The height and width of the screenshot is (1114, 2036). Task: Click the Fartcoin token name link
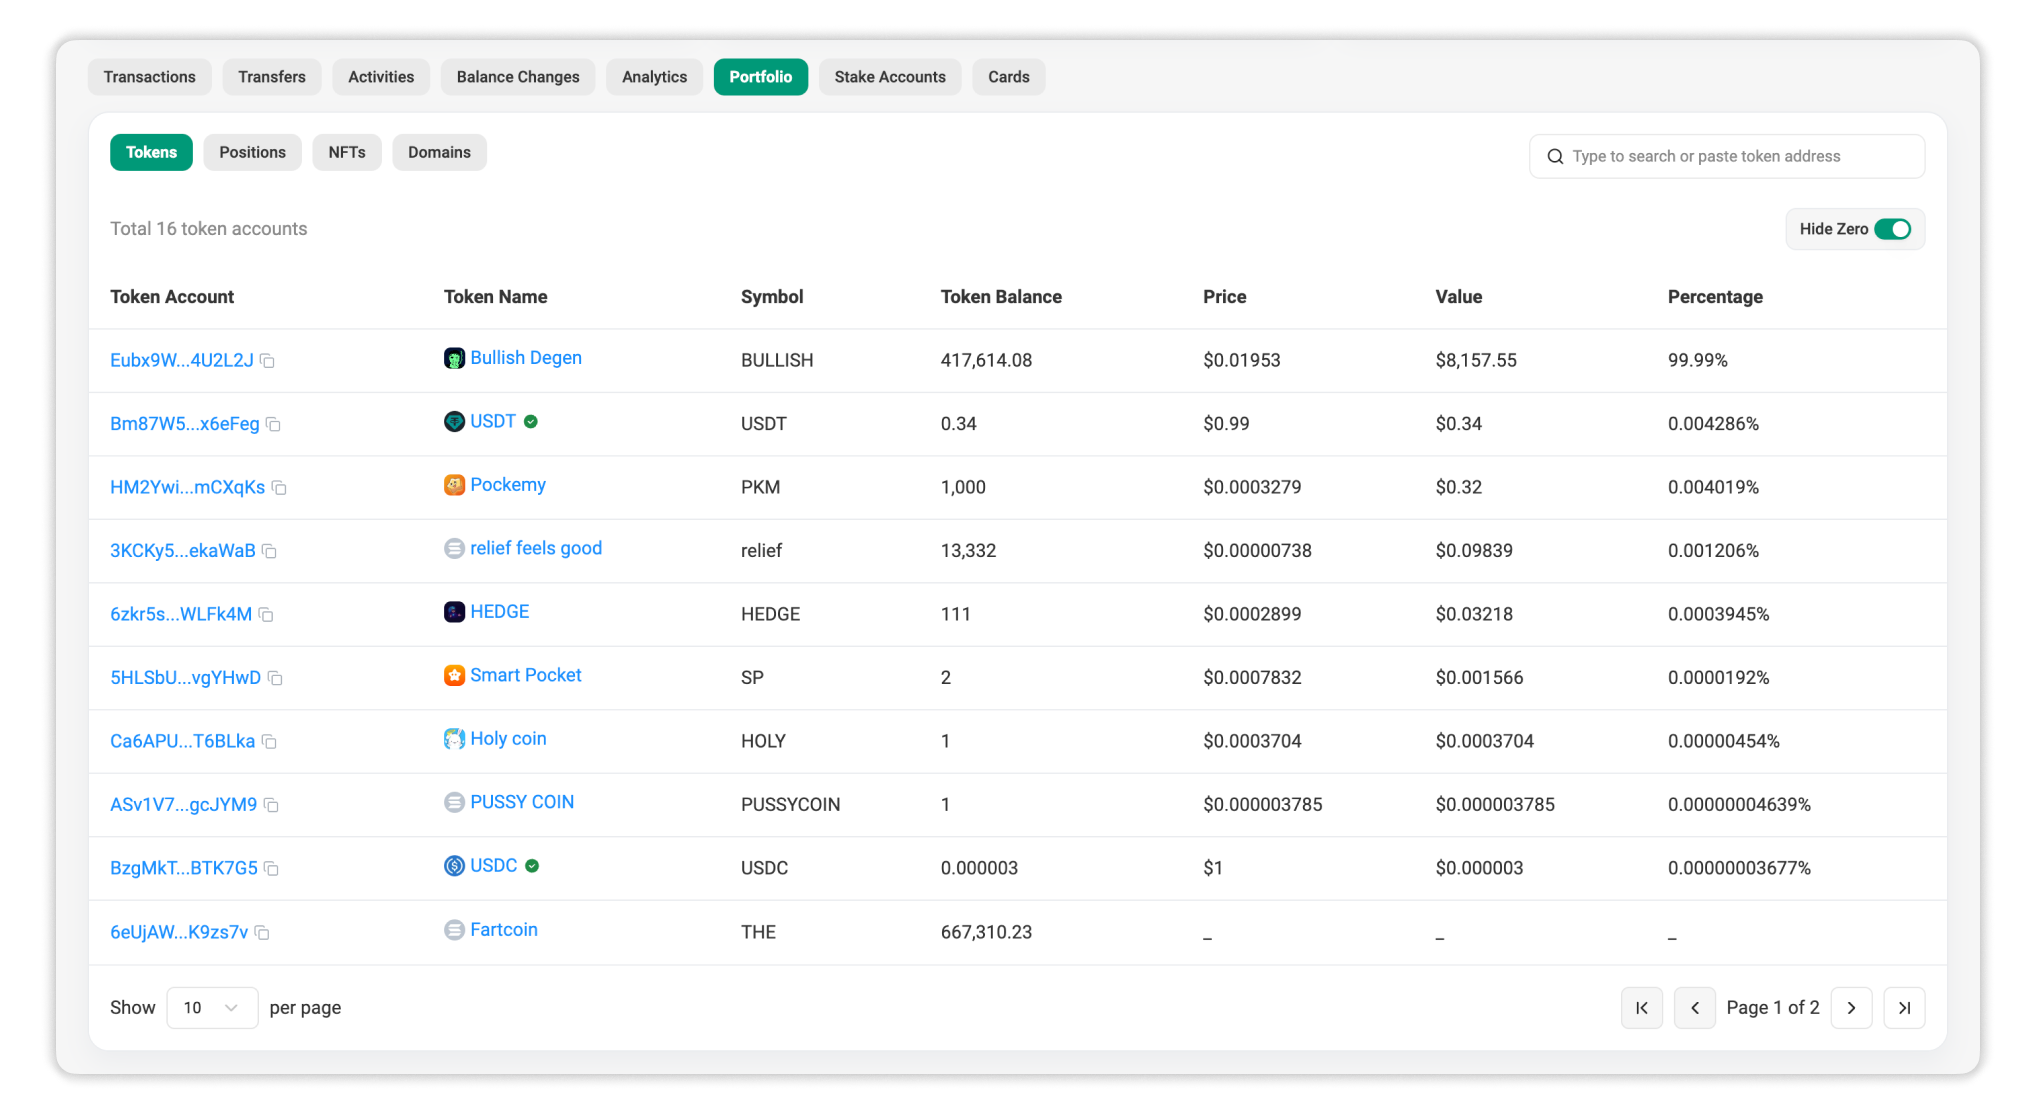(x=503, y=929)
